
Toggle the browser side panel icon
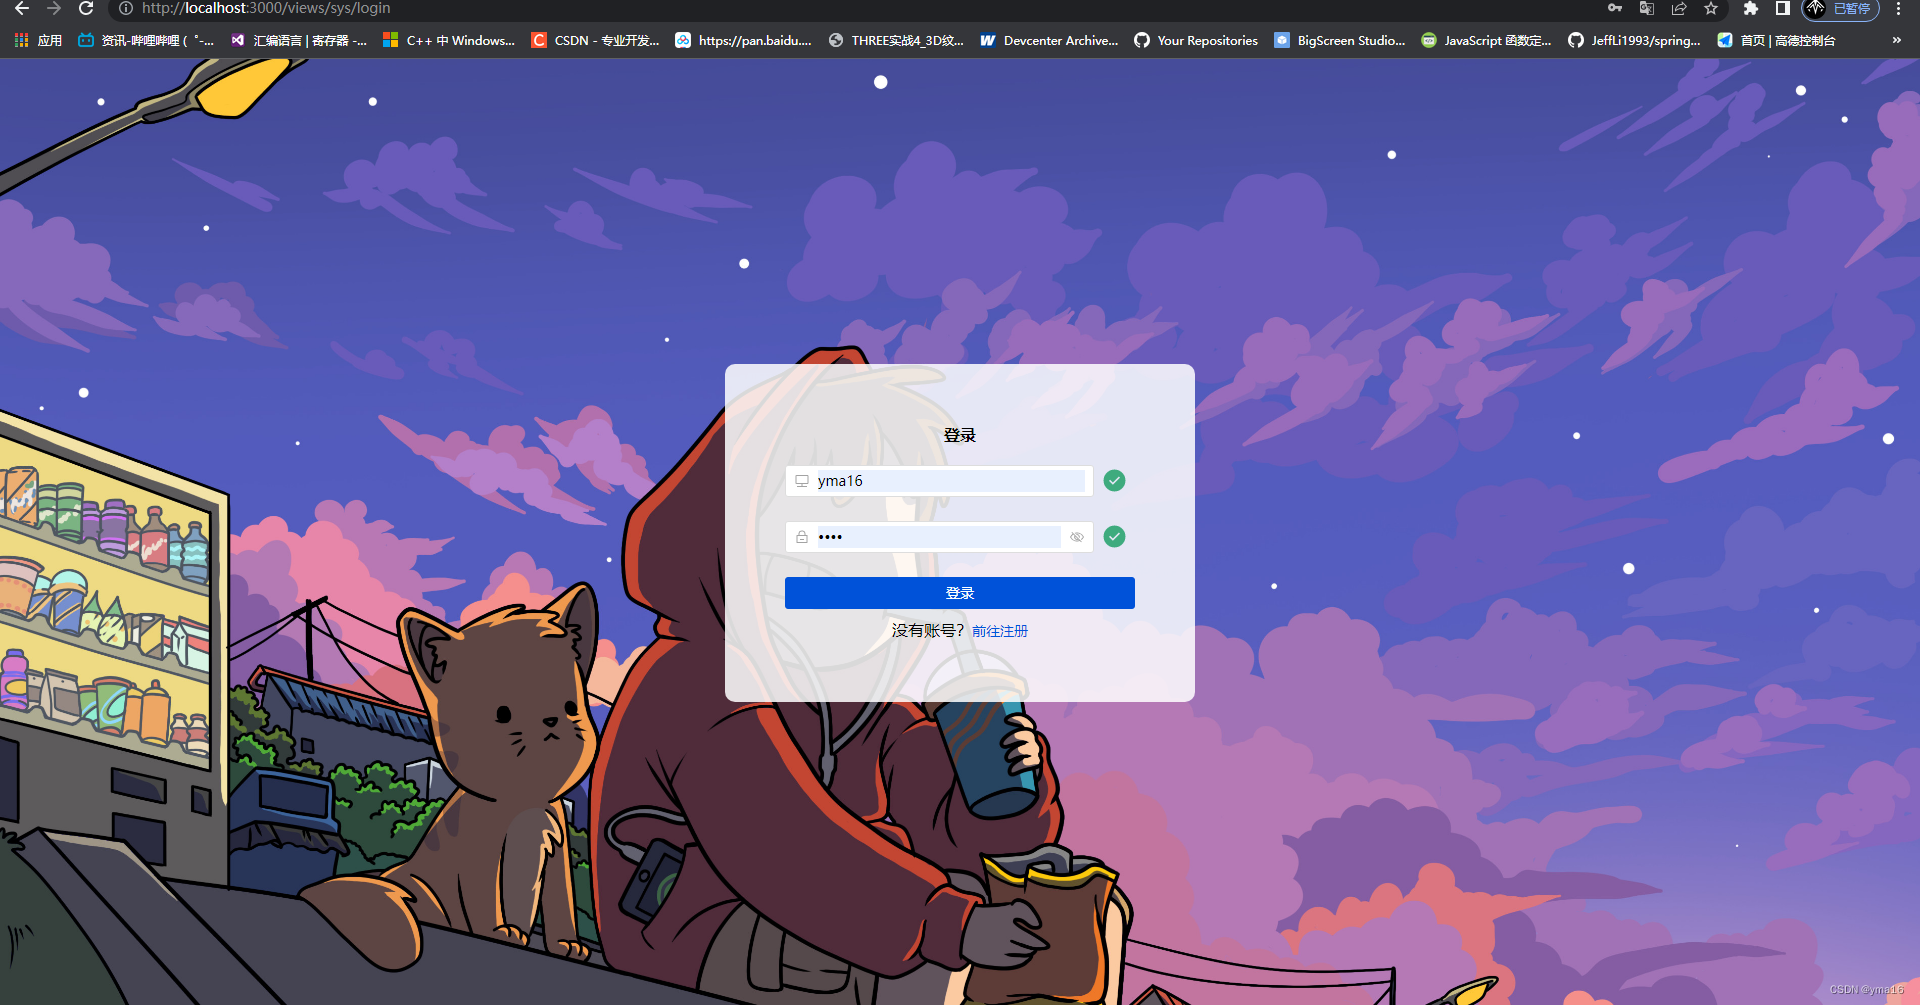pos(1782,8)
